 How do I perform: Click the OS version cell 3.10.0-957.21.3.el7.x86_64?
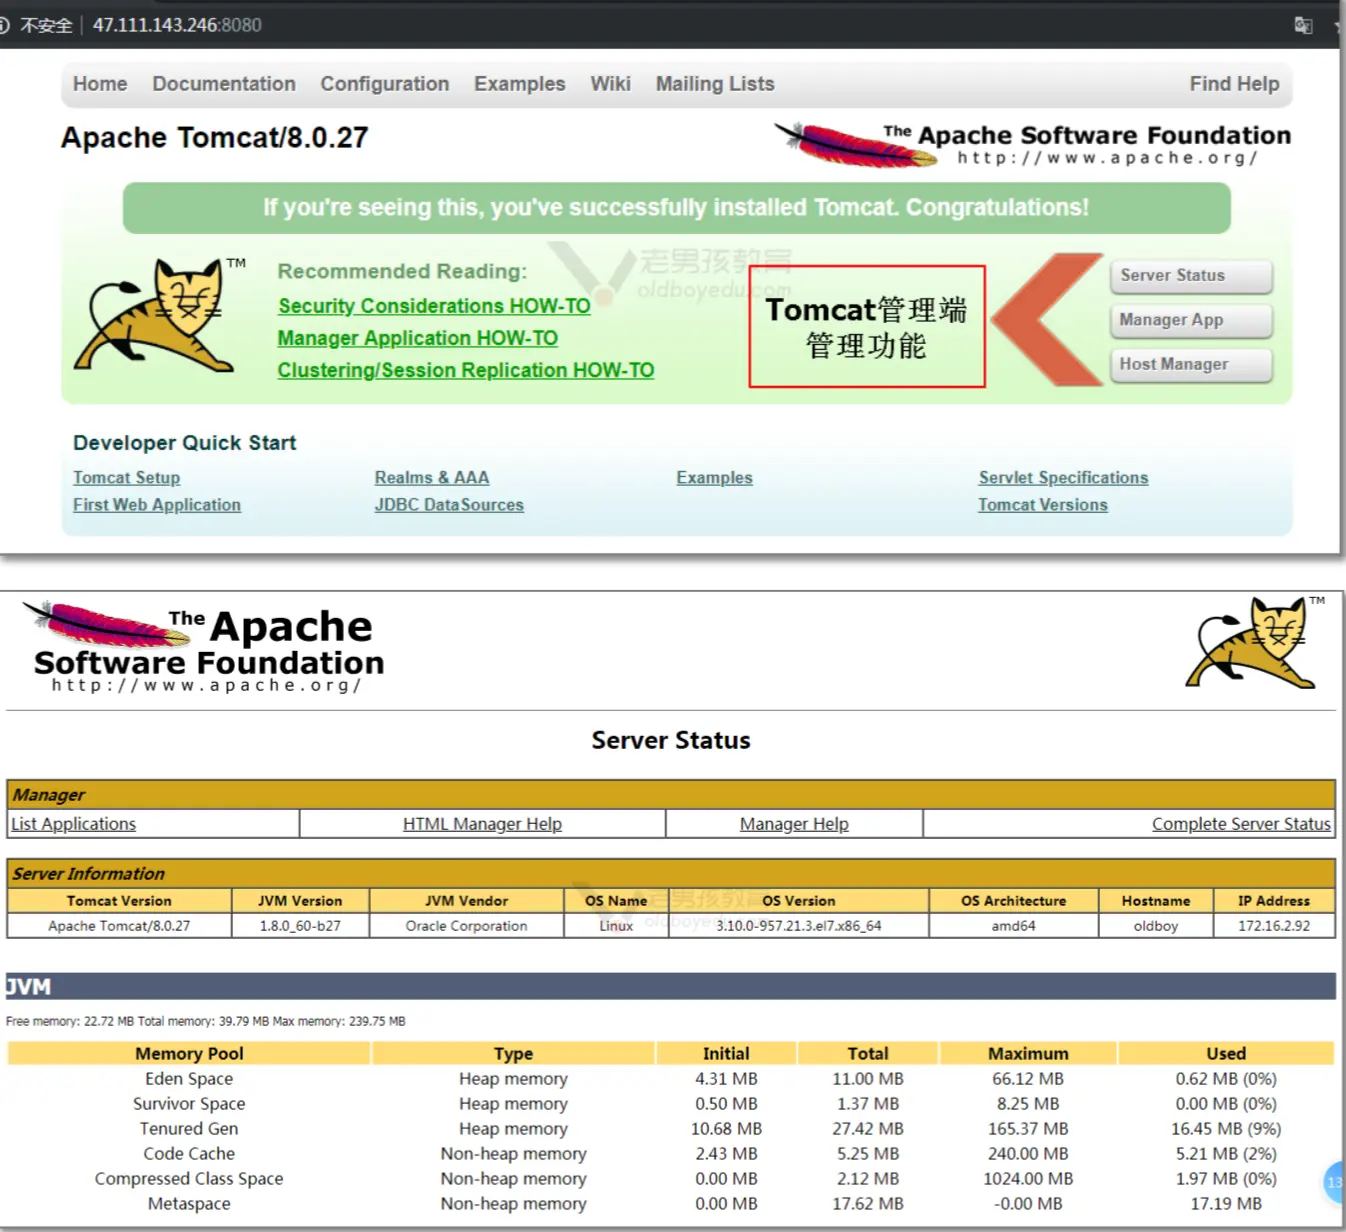click(798, 926)
